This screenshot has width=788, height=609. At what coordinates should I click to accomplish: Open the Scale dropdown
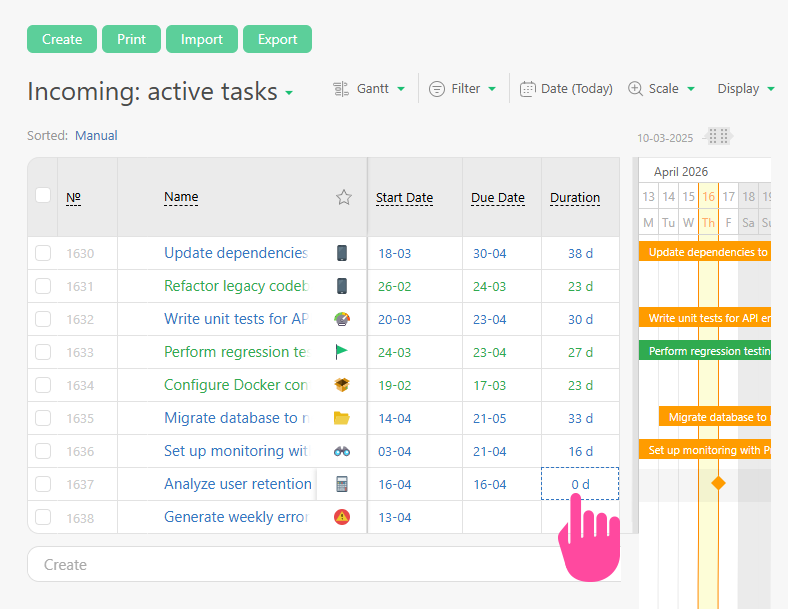[661, 89]
